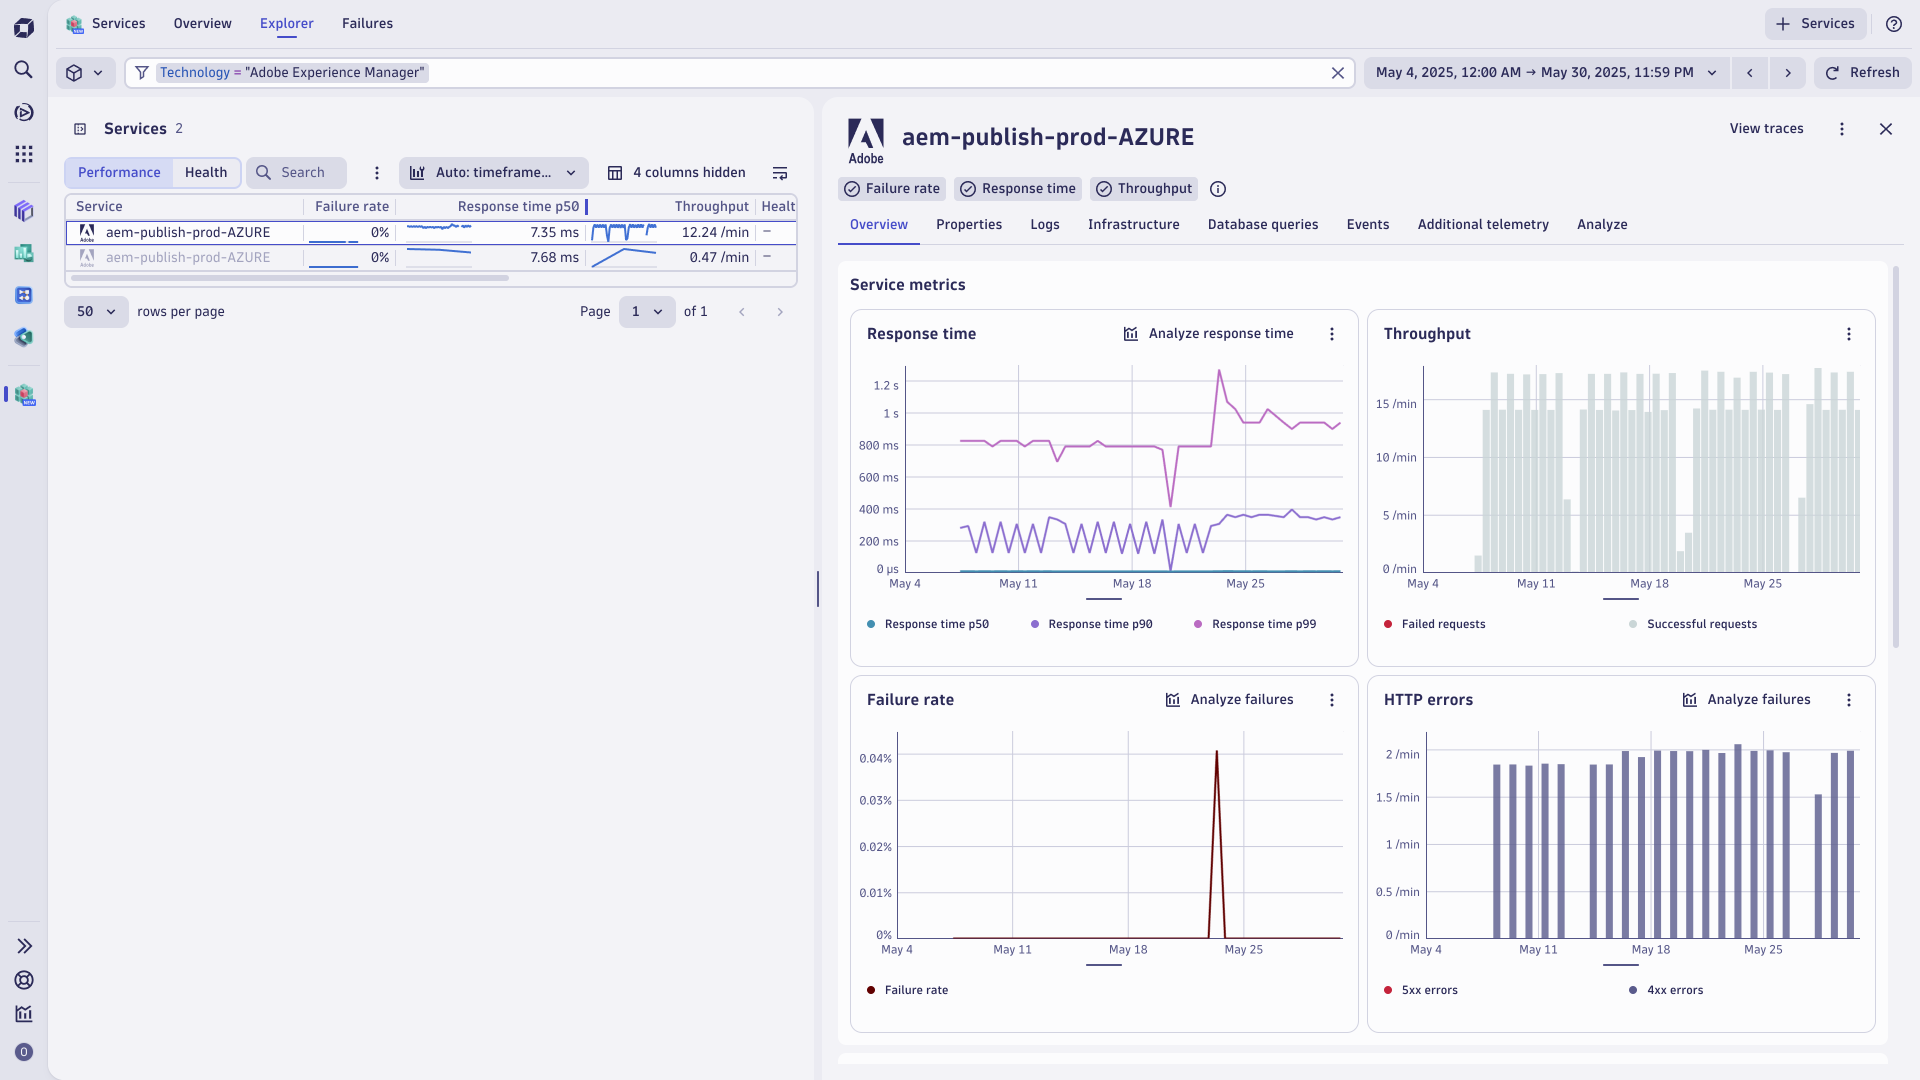Open the Auto timeframe chart dropdown
Image resolution: width=1920 pixels, height=1080 pixels.
[494, 173]
